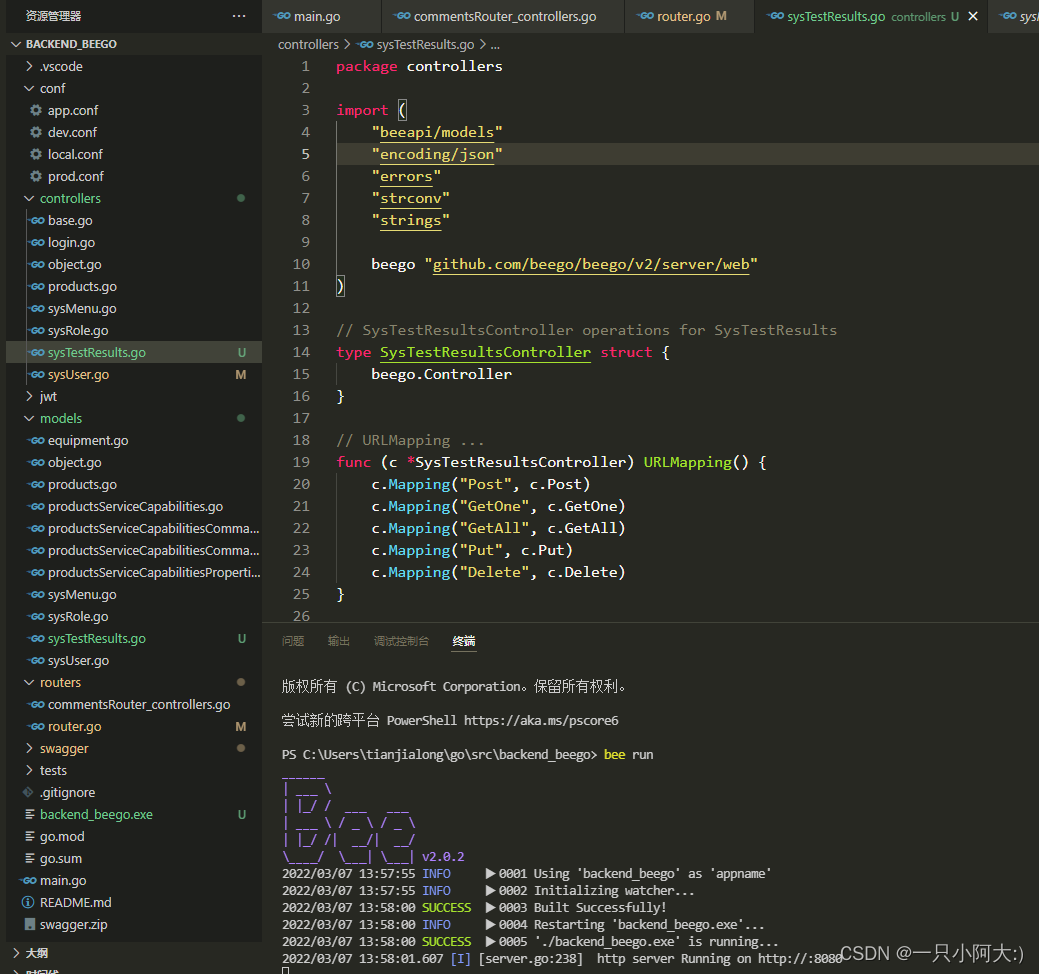Open local.conf gear file icon

[x=36, y=154]
